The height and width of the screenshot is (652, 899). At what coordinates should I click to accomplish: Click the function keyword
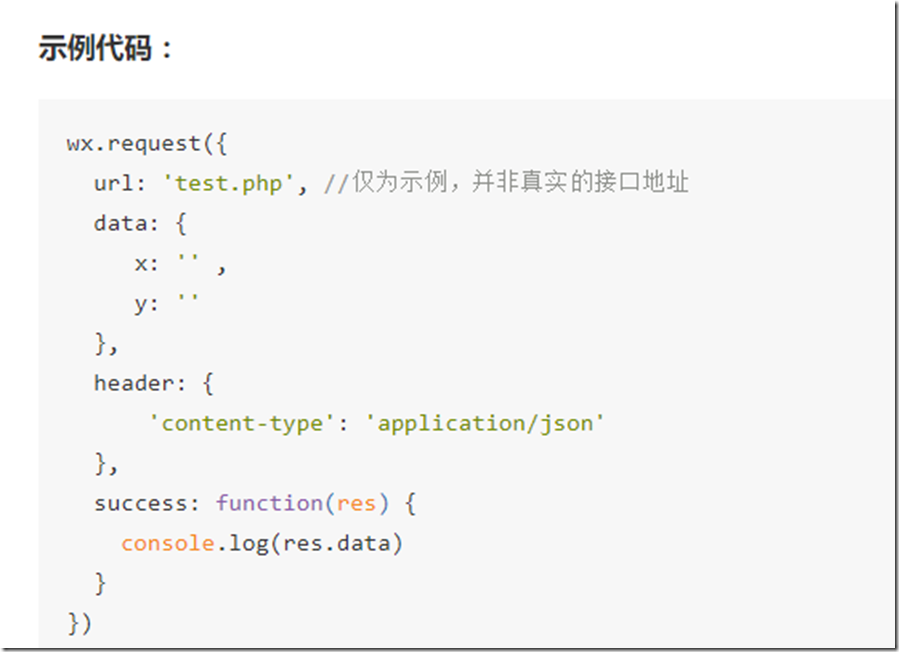(x=269, y=503)
